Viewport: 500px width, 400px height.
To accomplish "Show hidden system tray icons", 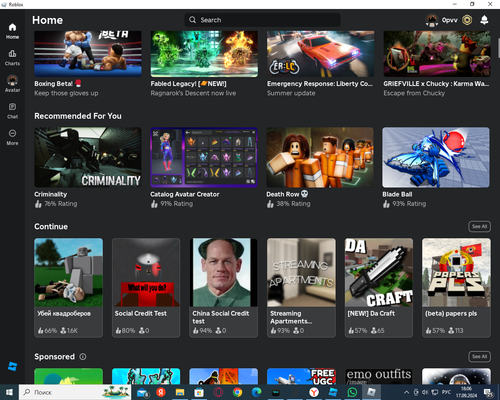I will (x=406, y=392).
